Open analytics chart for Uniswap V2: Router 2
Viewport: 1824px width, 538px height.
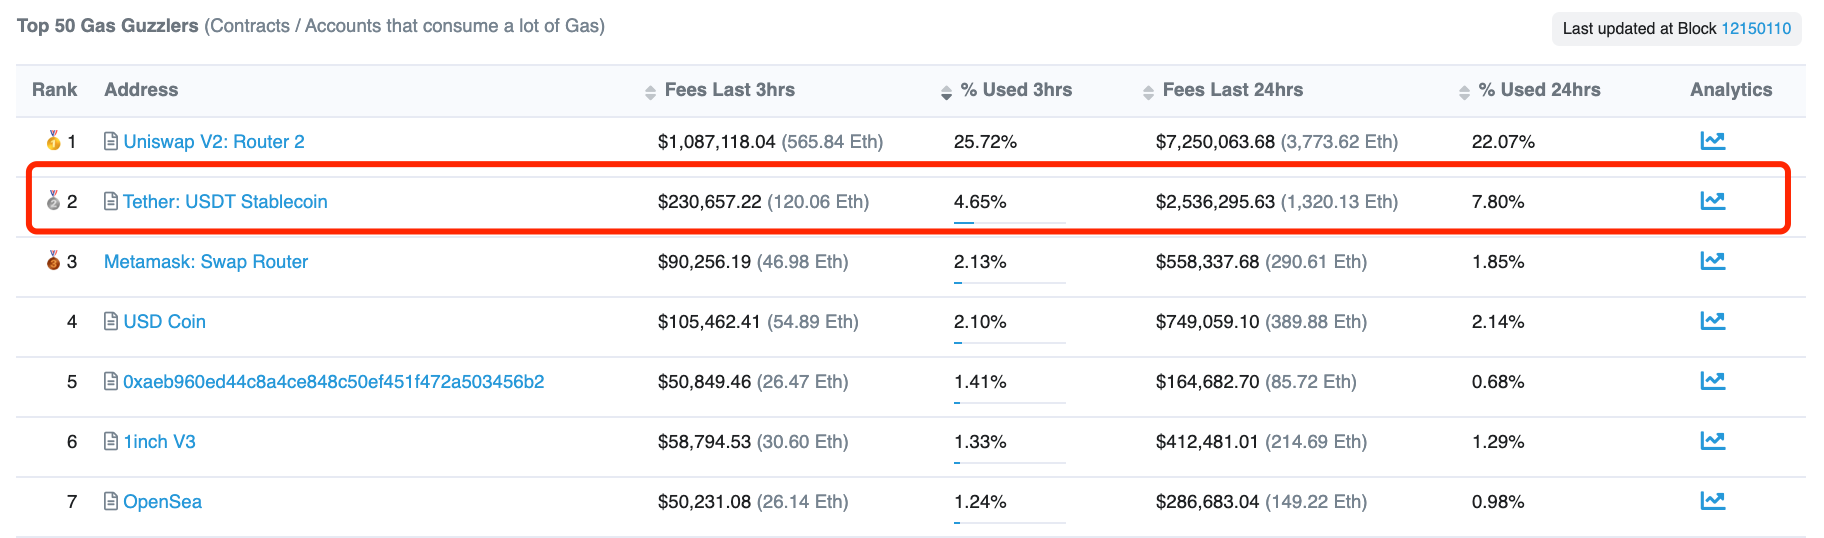coord(1712,141)
